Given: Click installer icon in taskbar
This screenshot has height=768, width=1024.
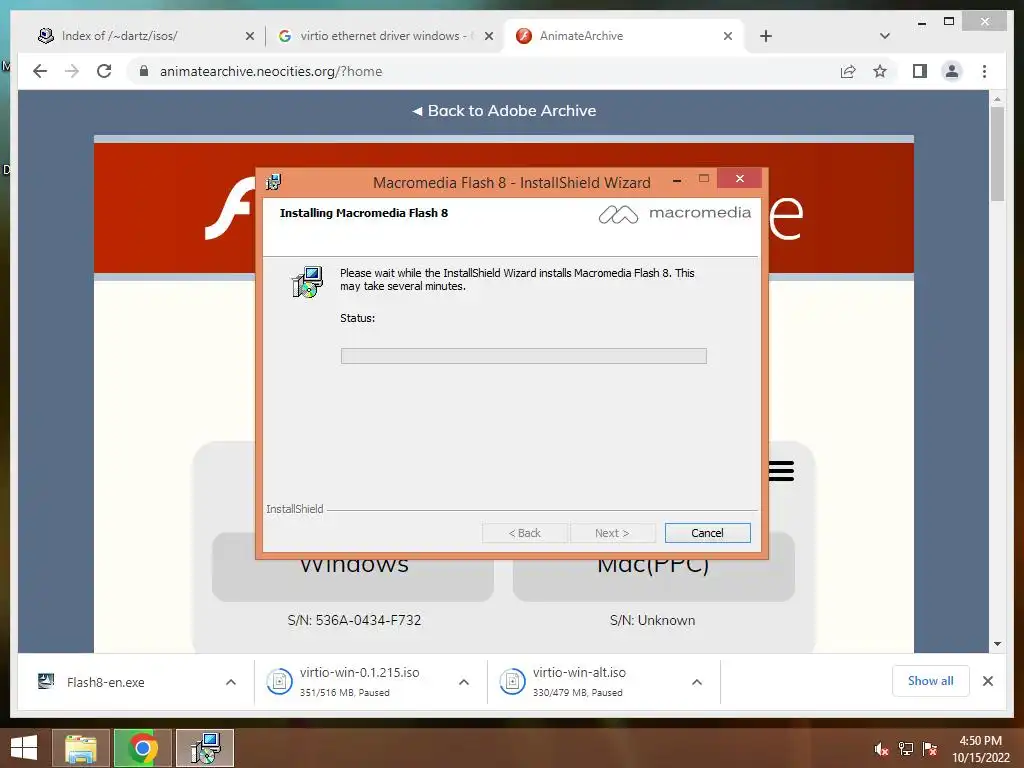Looking at the screenshot, I should (205, 748).
